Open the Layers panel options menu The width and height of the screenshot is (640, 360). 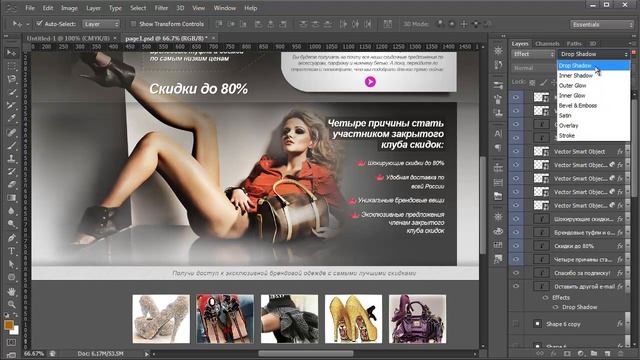[x=632, y=43]
